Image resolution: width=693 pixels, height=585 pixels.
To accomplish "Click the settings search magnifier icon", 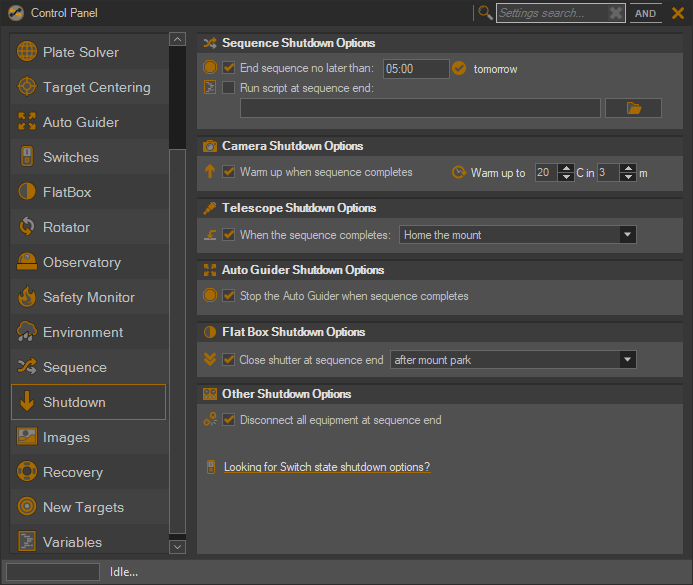I will [x=485, y=13].
